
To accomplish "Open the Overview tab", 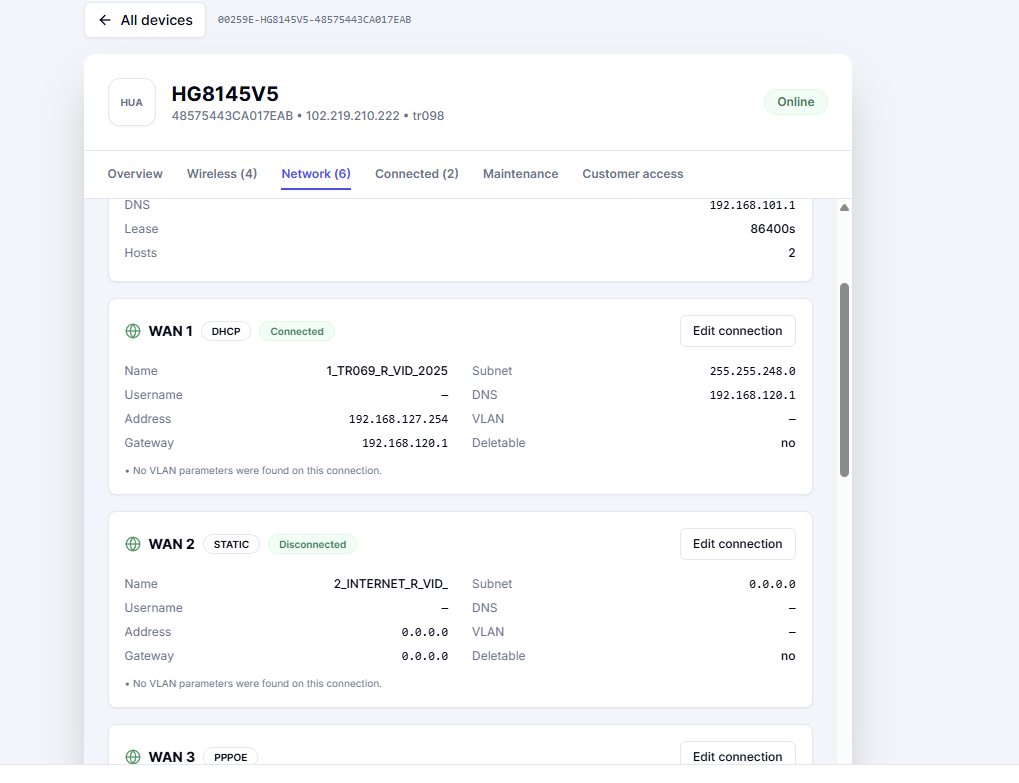I will pyautogui.click(x=135, y=174).
